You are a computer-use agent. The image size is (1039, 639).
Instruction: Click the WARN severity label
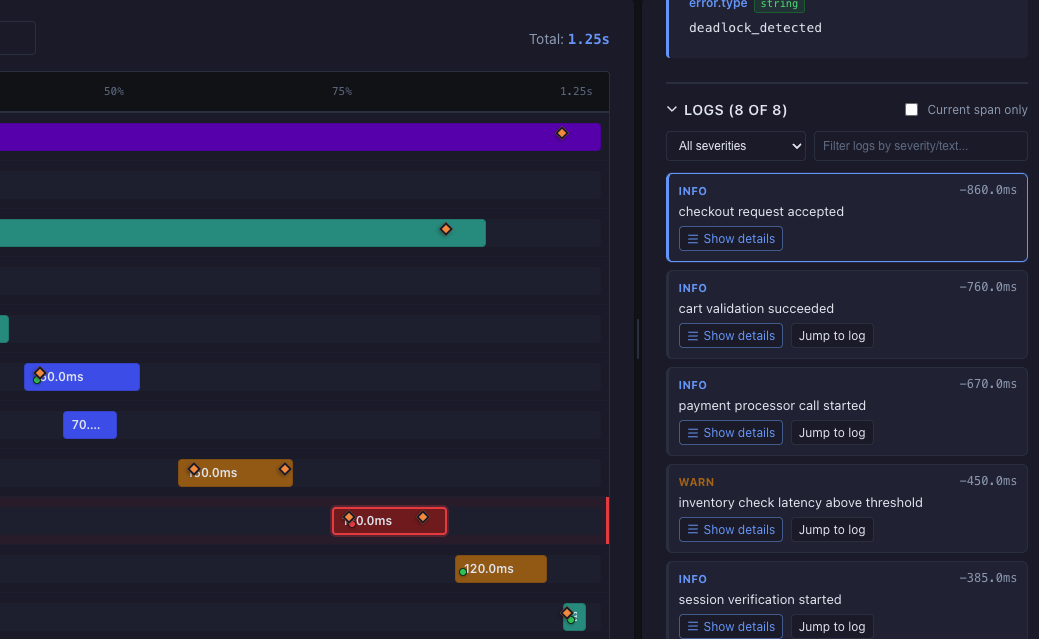(x=696, y=482)
